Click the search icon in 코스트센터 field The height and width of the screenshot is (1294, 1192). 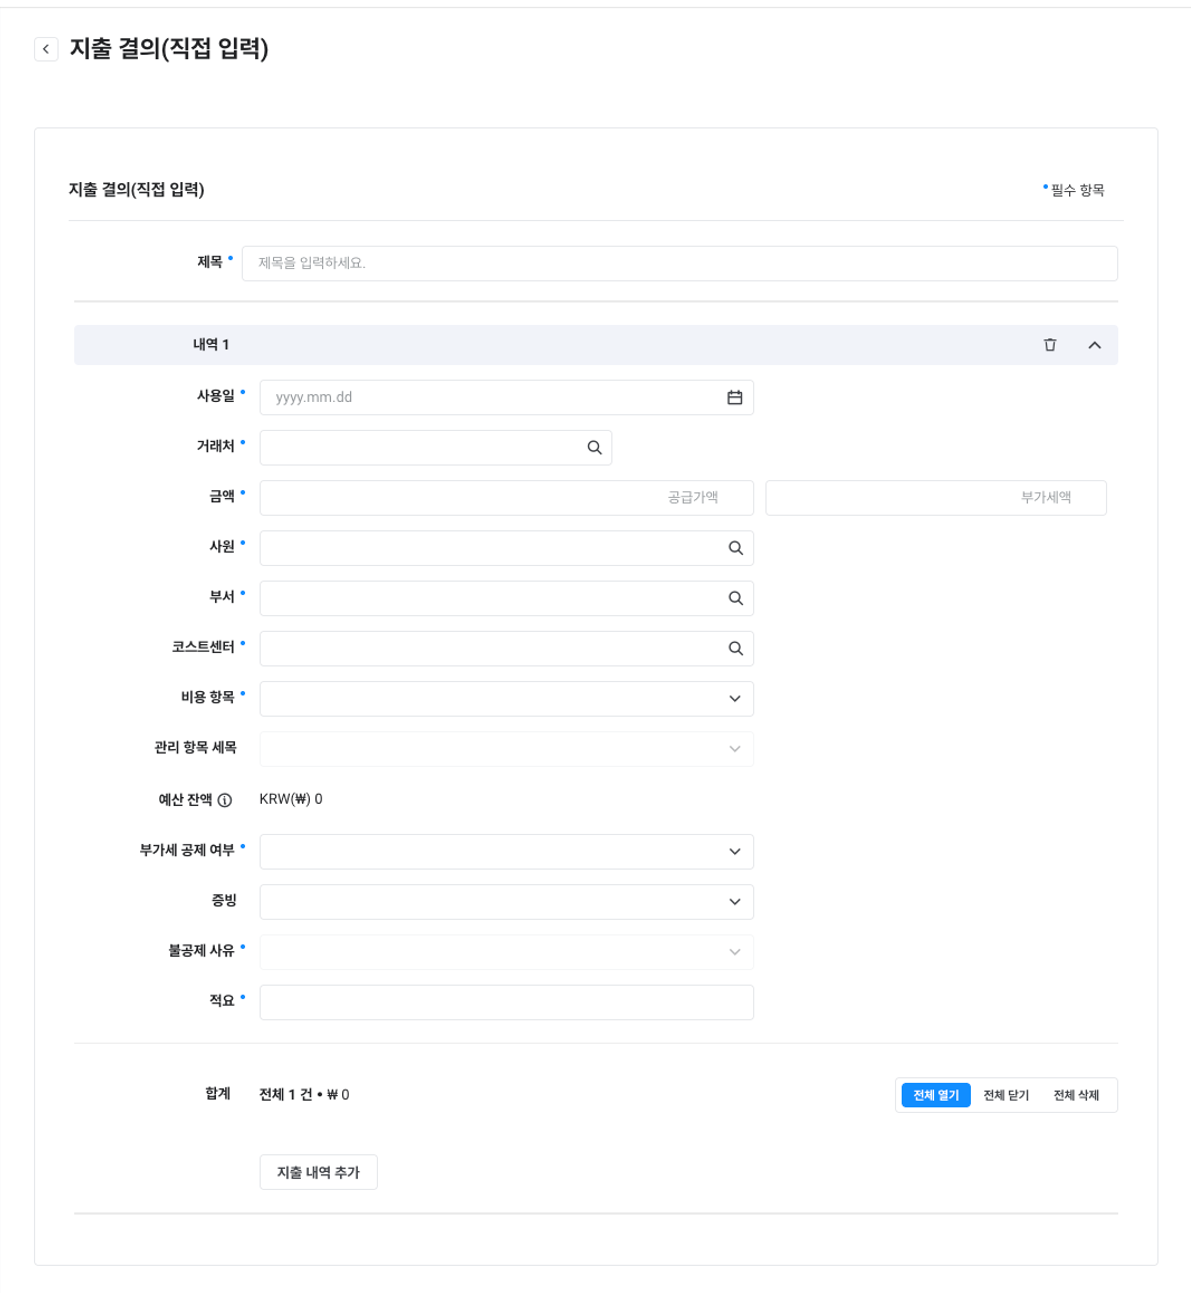pos(735,648)
